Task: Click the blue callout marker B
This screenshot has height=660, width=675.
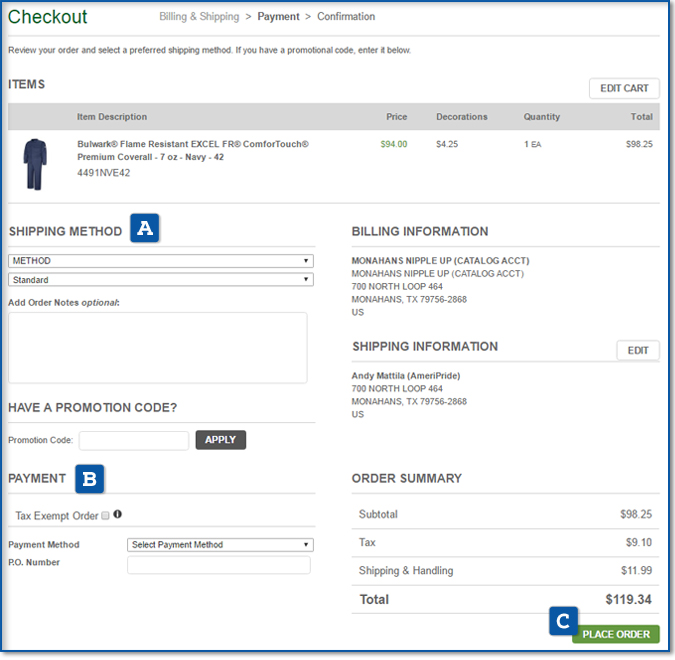Action: pyautogui.click(x=90, y=478)
